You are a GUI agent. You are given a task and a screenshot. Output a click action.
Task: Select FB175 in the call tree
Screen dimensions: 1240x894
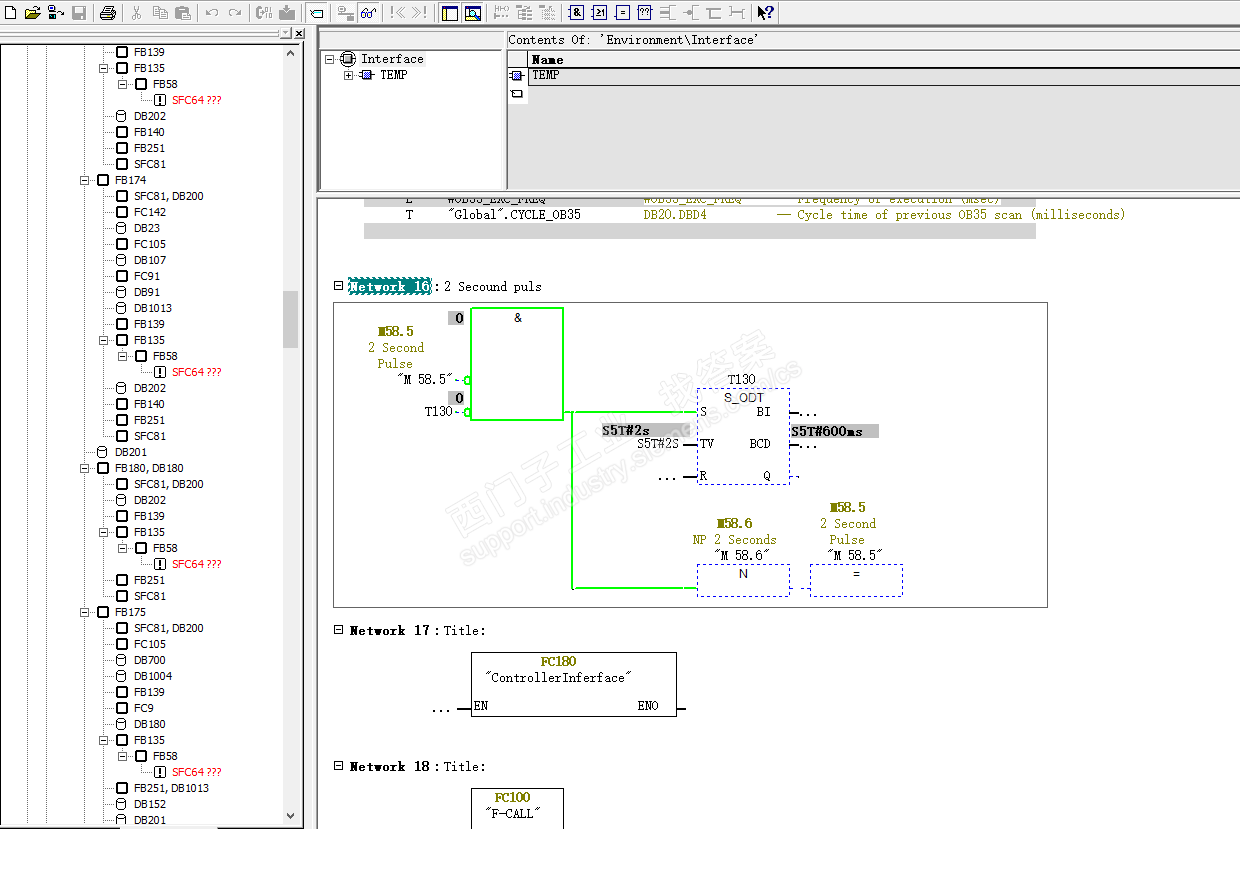pyautogui.click(x=130, y=612)
